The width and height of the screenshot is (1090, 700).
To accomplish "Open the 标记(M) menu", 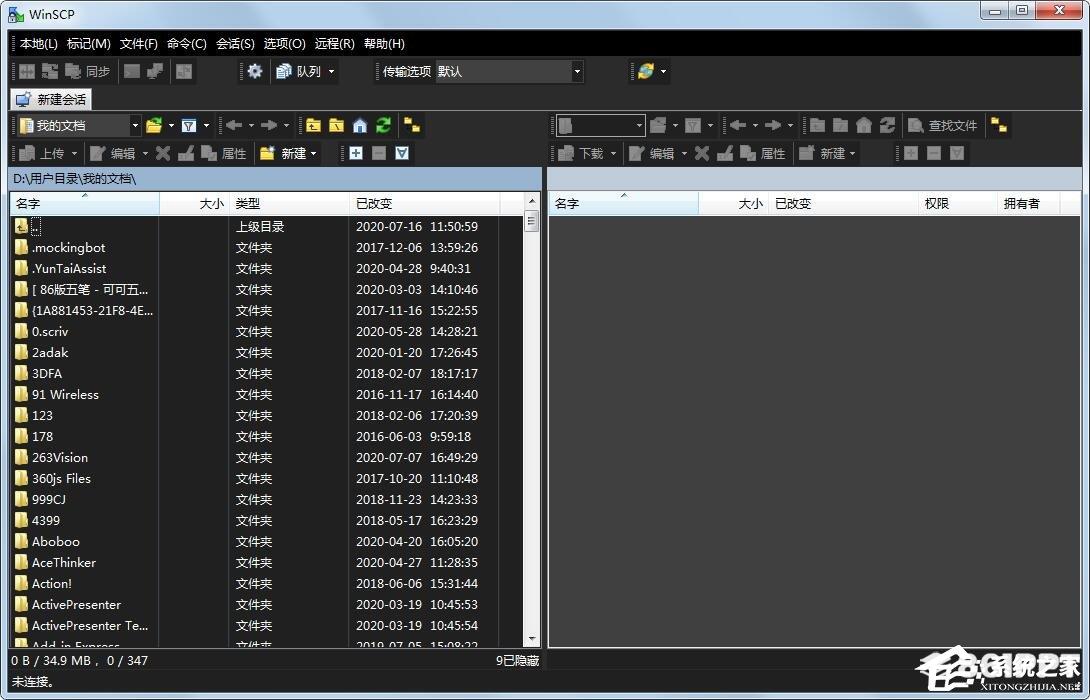I will pos(89,43).
